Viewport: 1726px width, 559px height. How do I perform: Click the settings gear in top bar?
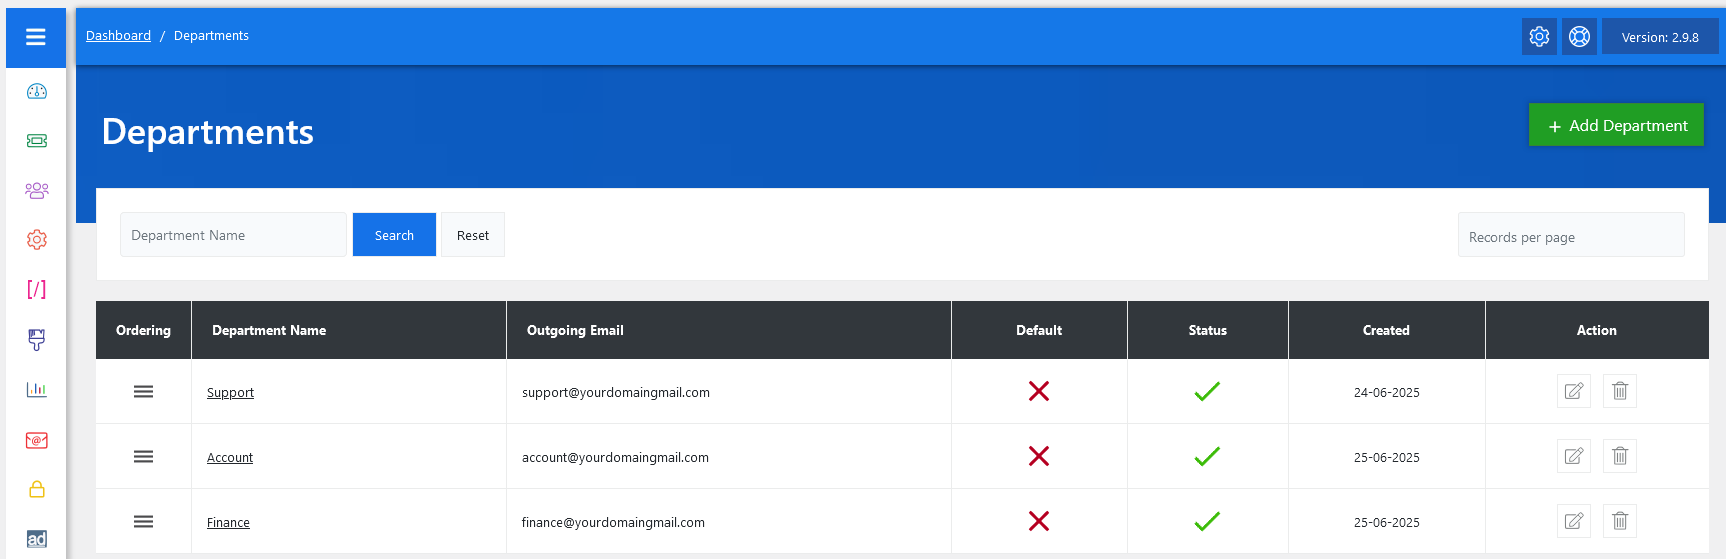pyautogui.click(x=1539, y=37)
